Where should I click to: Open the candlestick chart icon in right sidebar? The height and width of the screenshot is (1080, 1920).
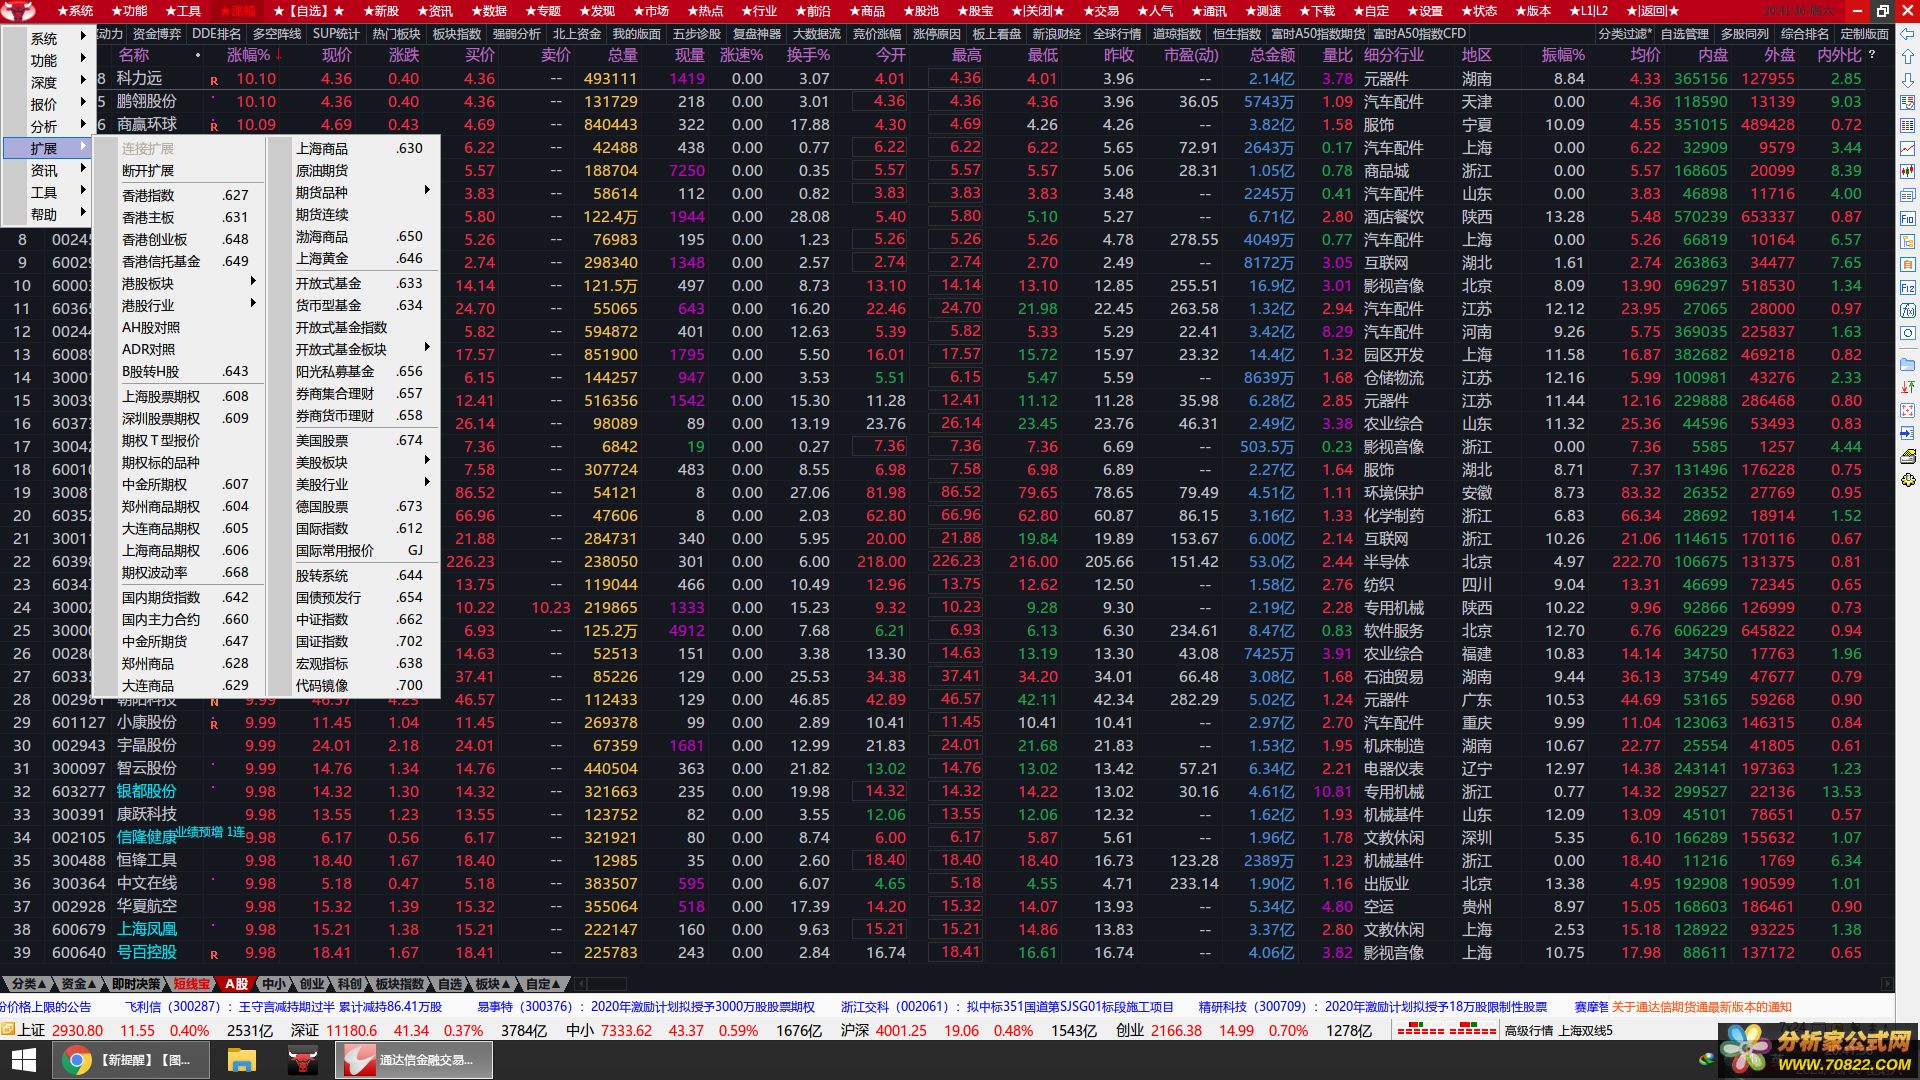pos(1908,172)
